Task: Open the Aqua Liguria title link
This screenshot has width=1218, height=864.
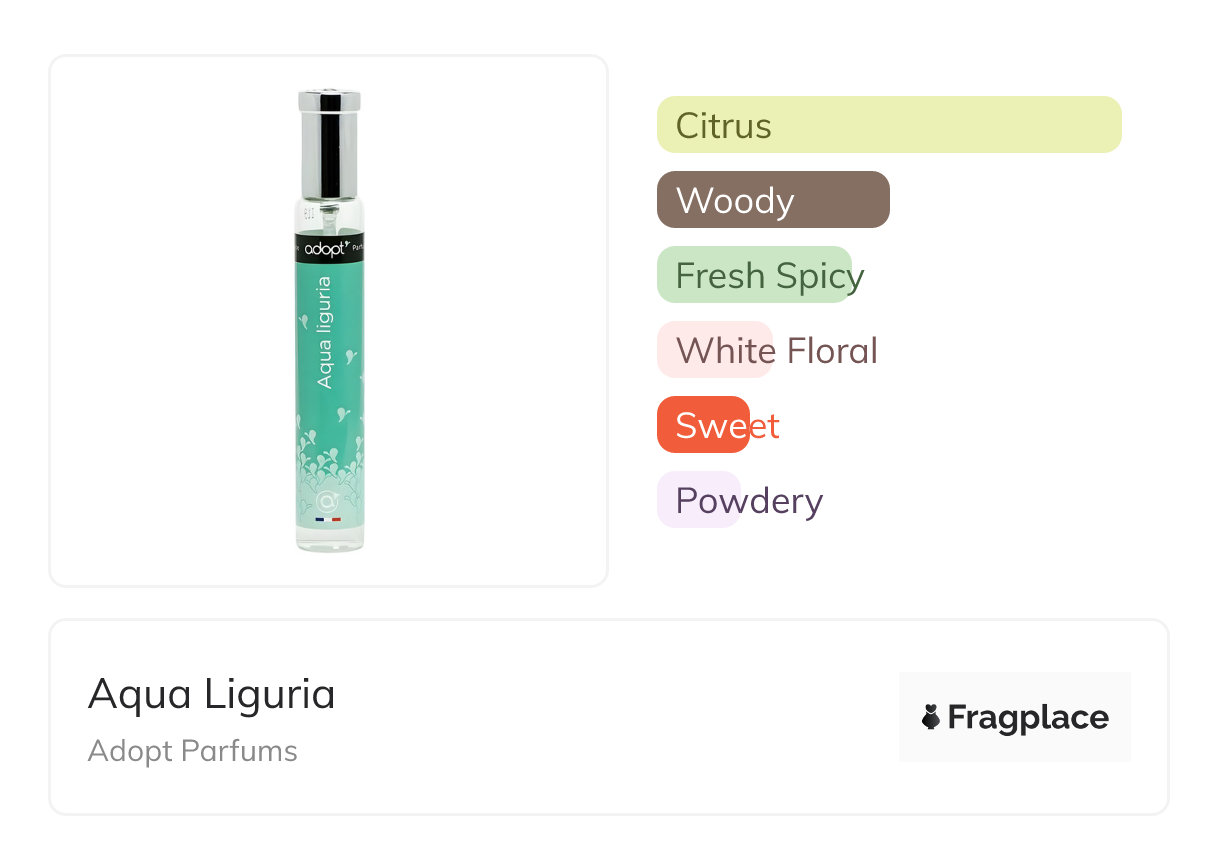Action: (x=211, y=693)
